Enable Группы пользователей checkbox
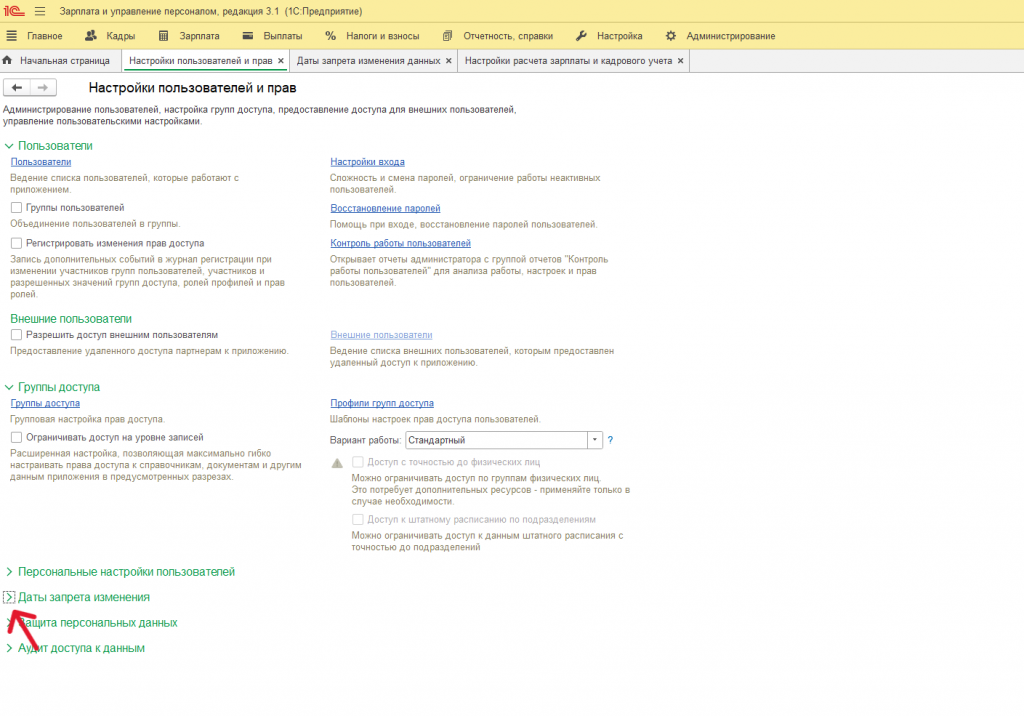The width and height of the screenshot is (1024, 716). coord(16,208)
